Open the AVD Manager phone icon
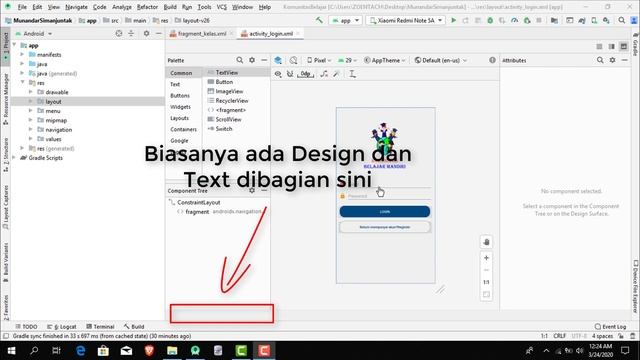The height and width of the screenshot is (360, 640). click(594, 20)
